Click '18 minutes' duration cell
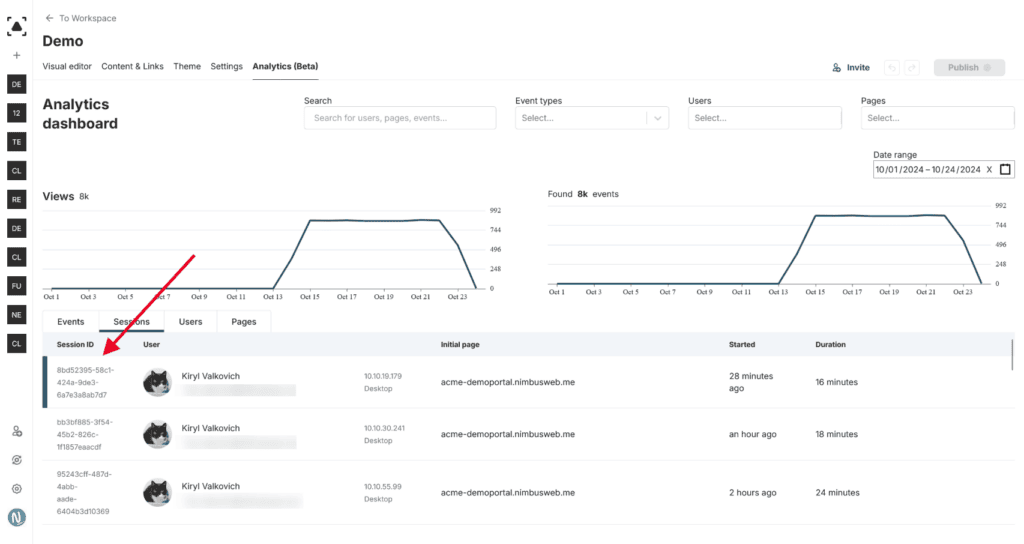The image size is (1024, 544). (837, 434)
